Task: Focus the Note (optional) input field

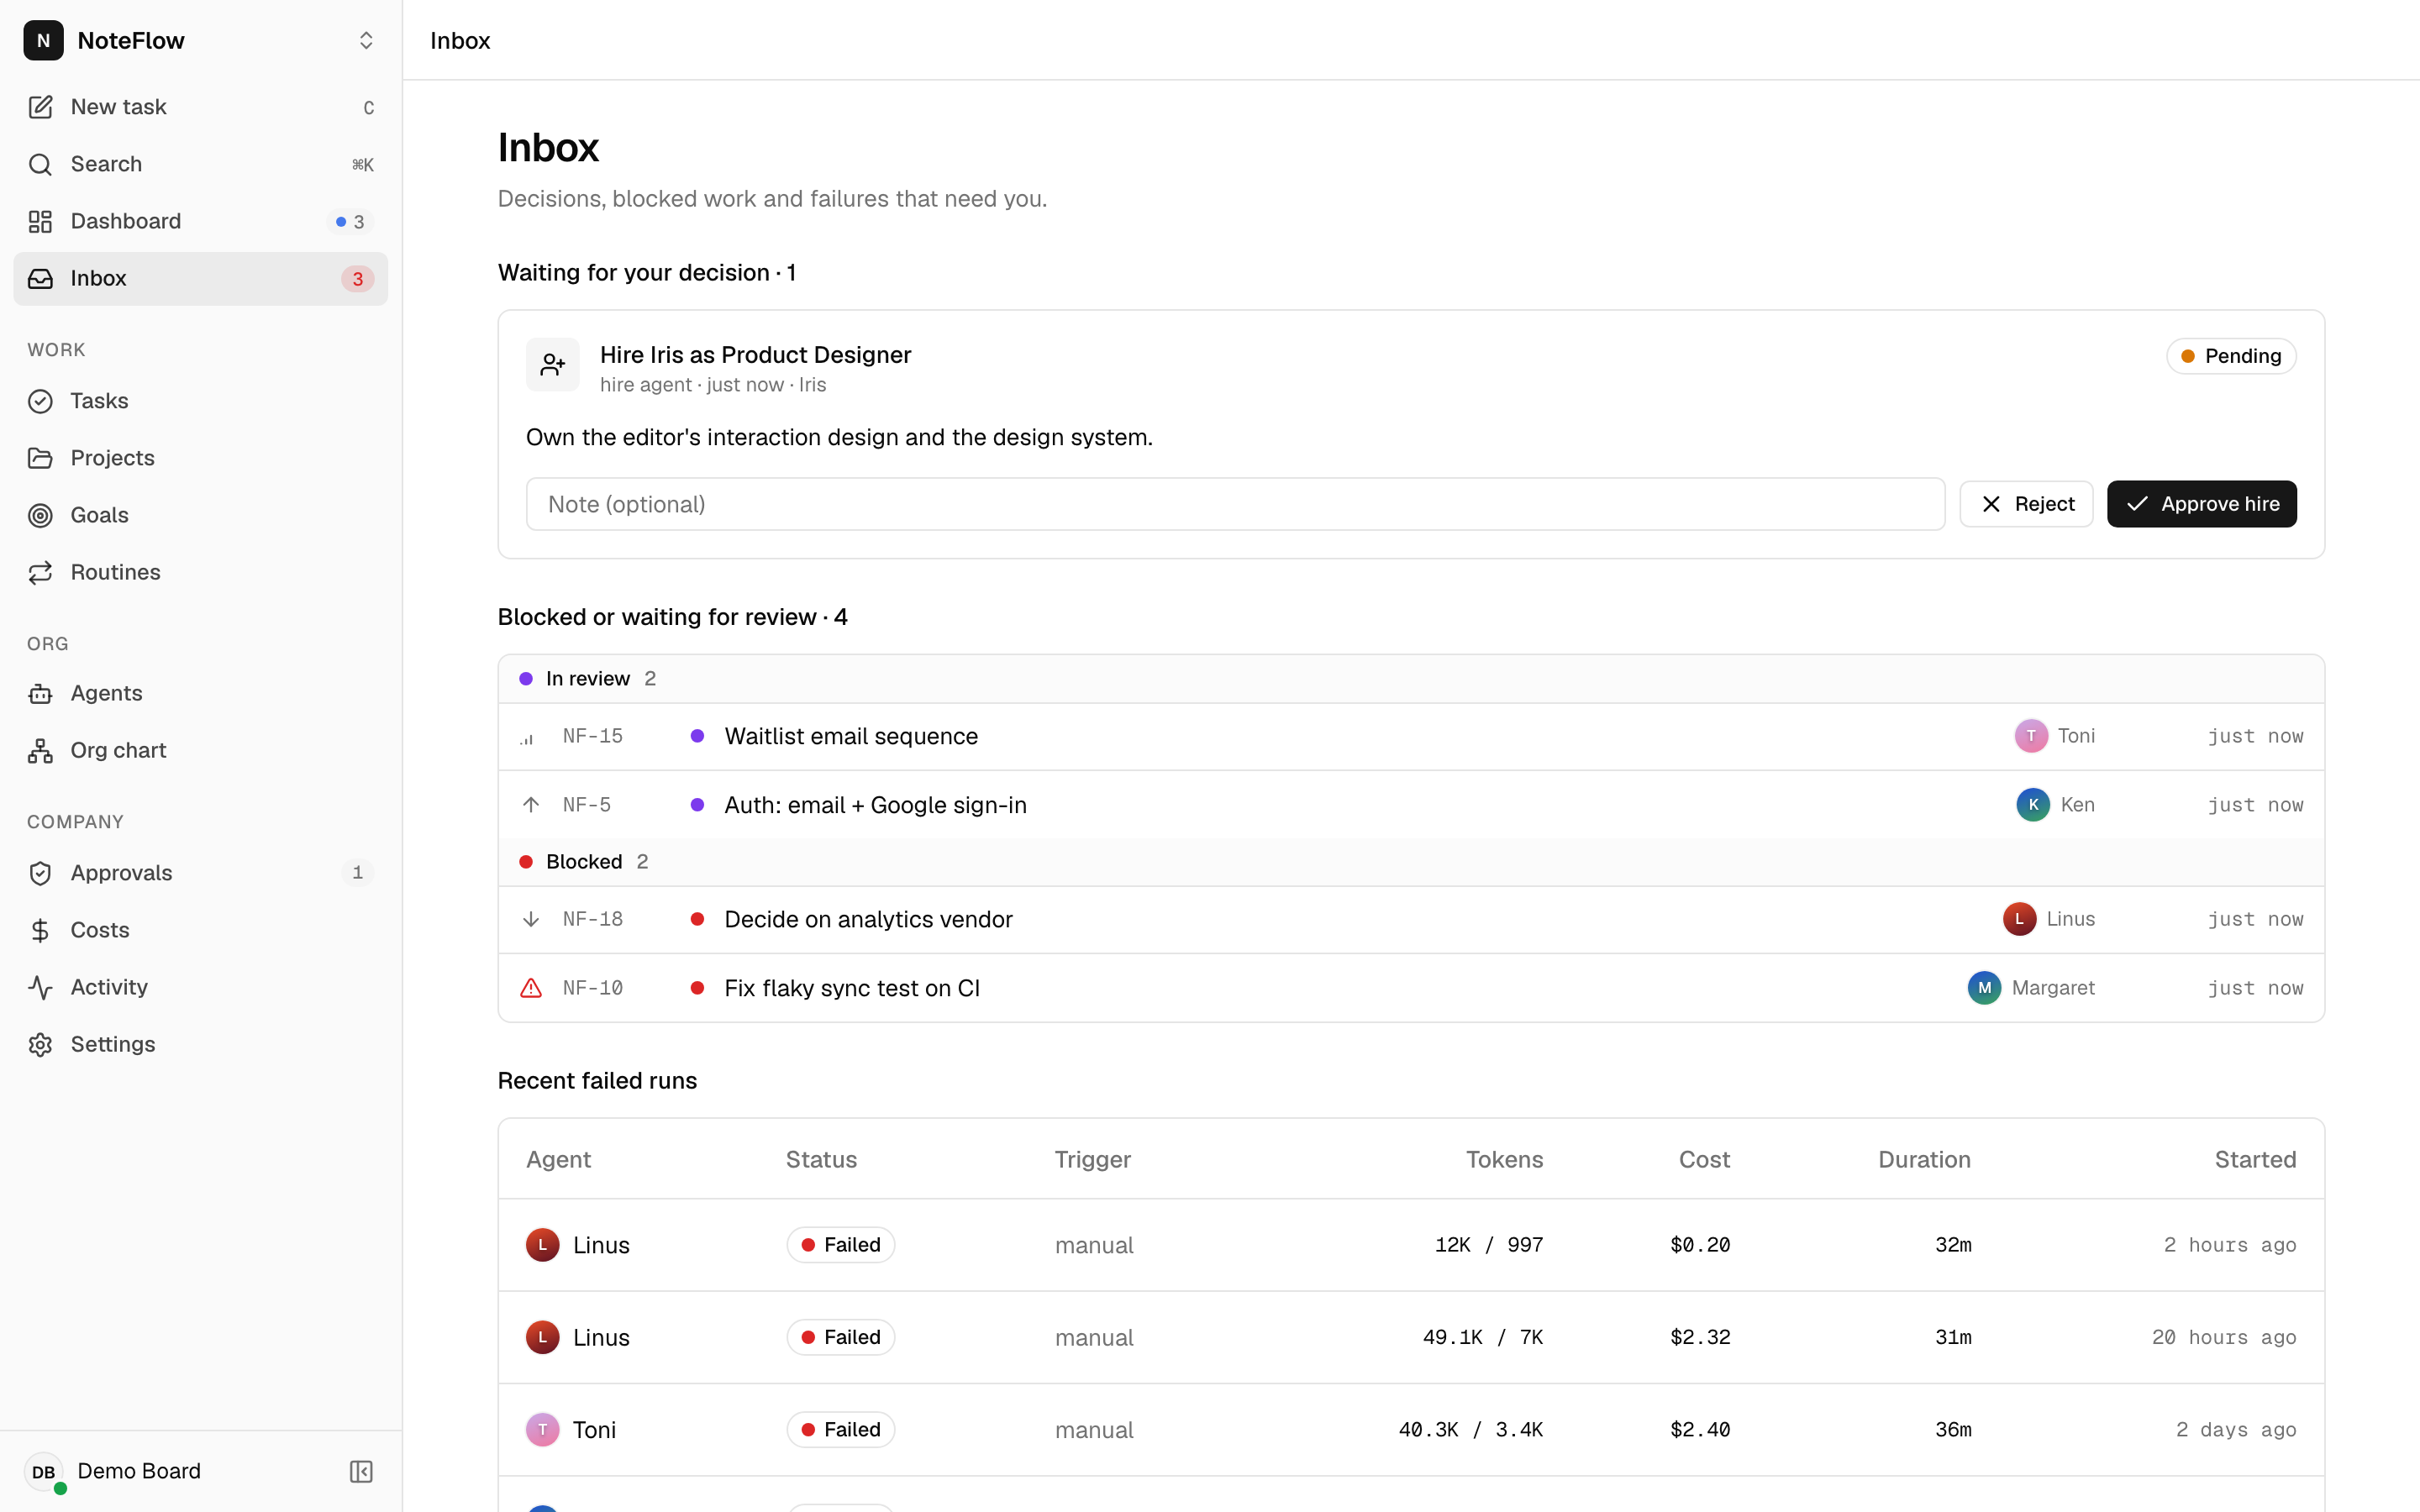Action: pyautogui.click(x=1235, y=504)
